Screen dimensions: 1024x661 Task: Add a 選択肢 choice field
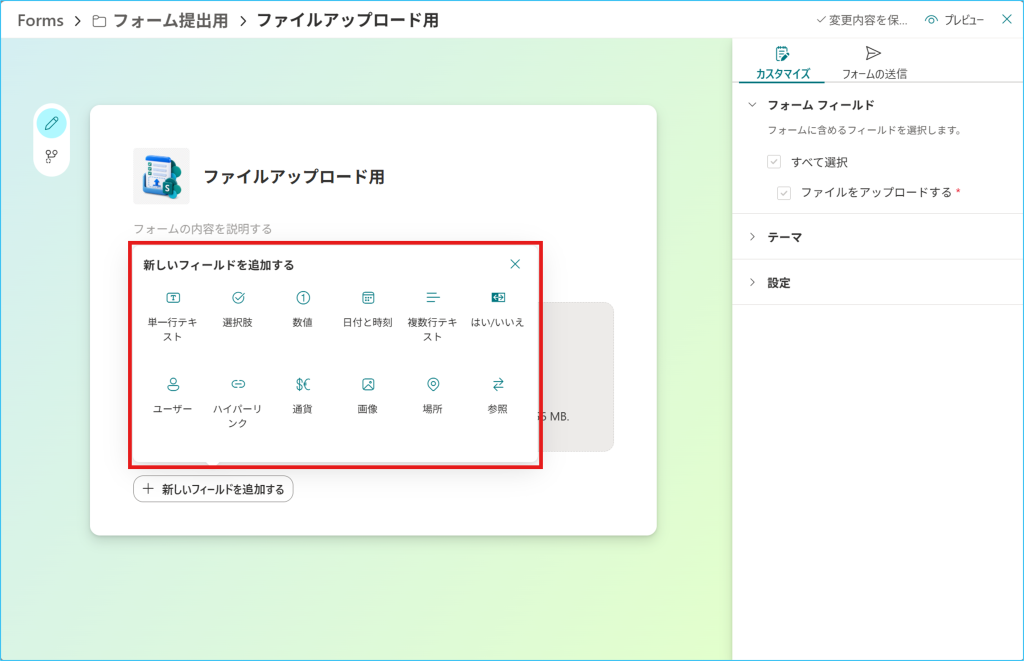pos(238,310)
